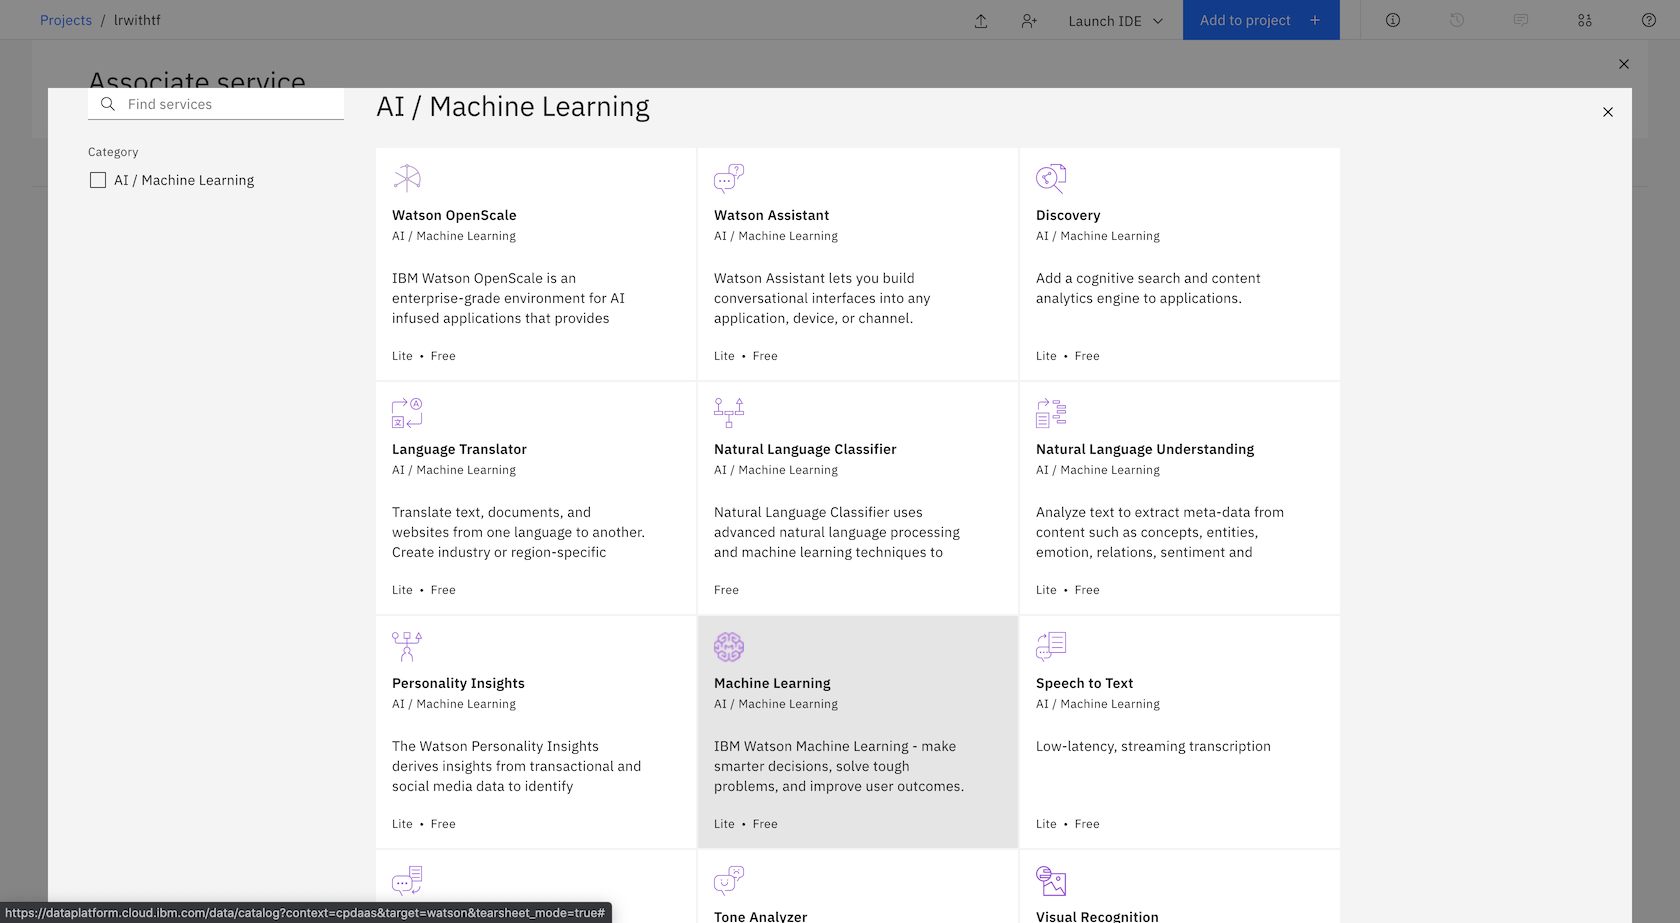
Task: Open the project information icon
Action: click(1393, 20)
